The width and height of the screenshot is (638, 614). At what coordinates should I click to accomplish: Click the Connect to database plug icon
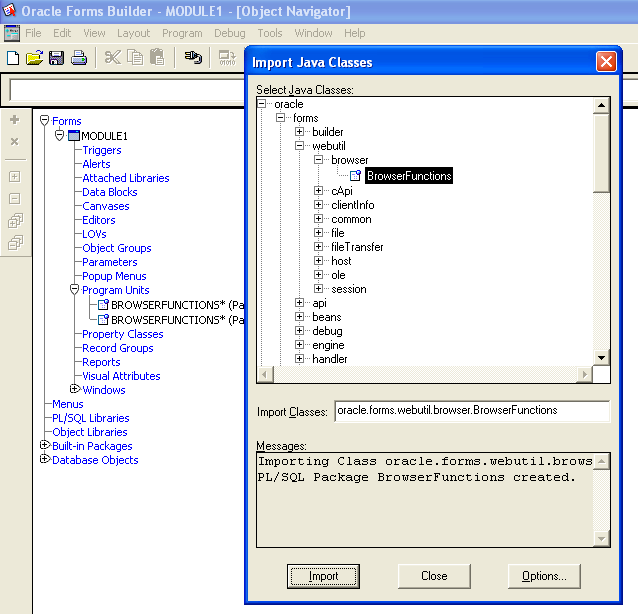pyautogui.click(x=194, y=58)
